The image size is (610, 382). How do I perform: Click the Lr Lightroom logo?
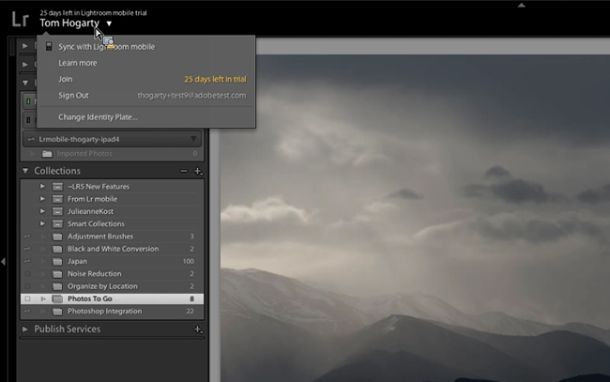click(20, 19)
